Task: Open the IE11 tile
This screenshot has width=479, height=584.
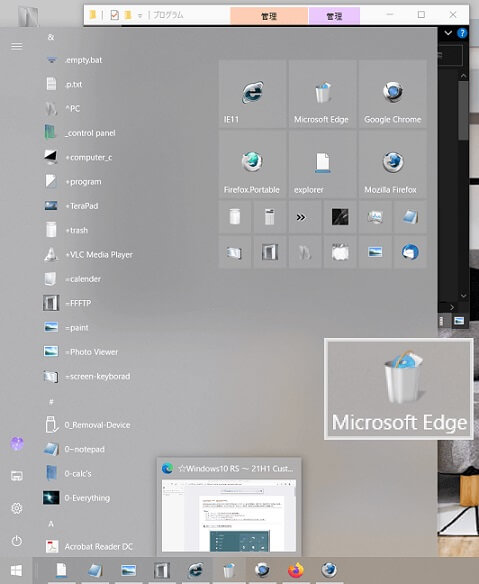Action: pos(252,94)
